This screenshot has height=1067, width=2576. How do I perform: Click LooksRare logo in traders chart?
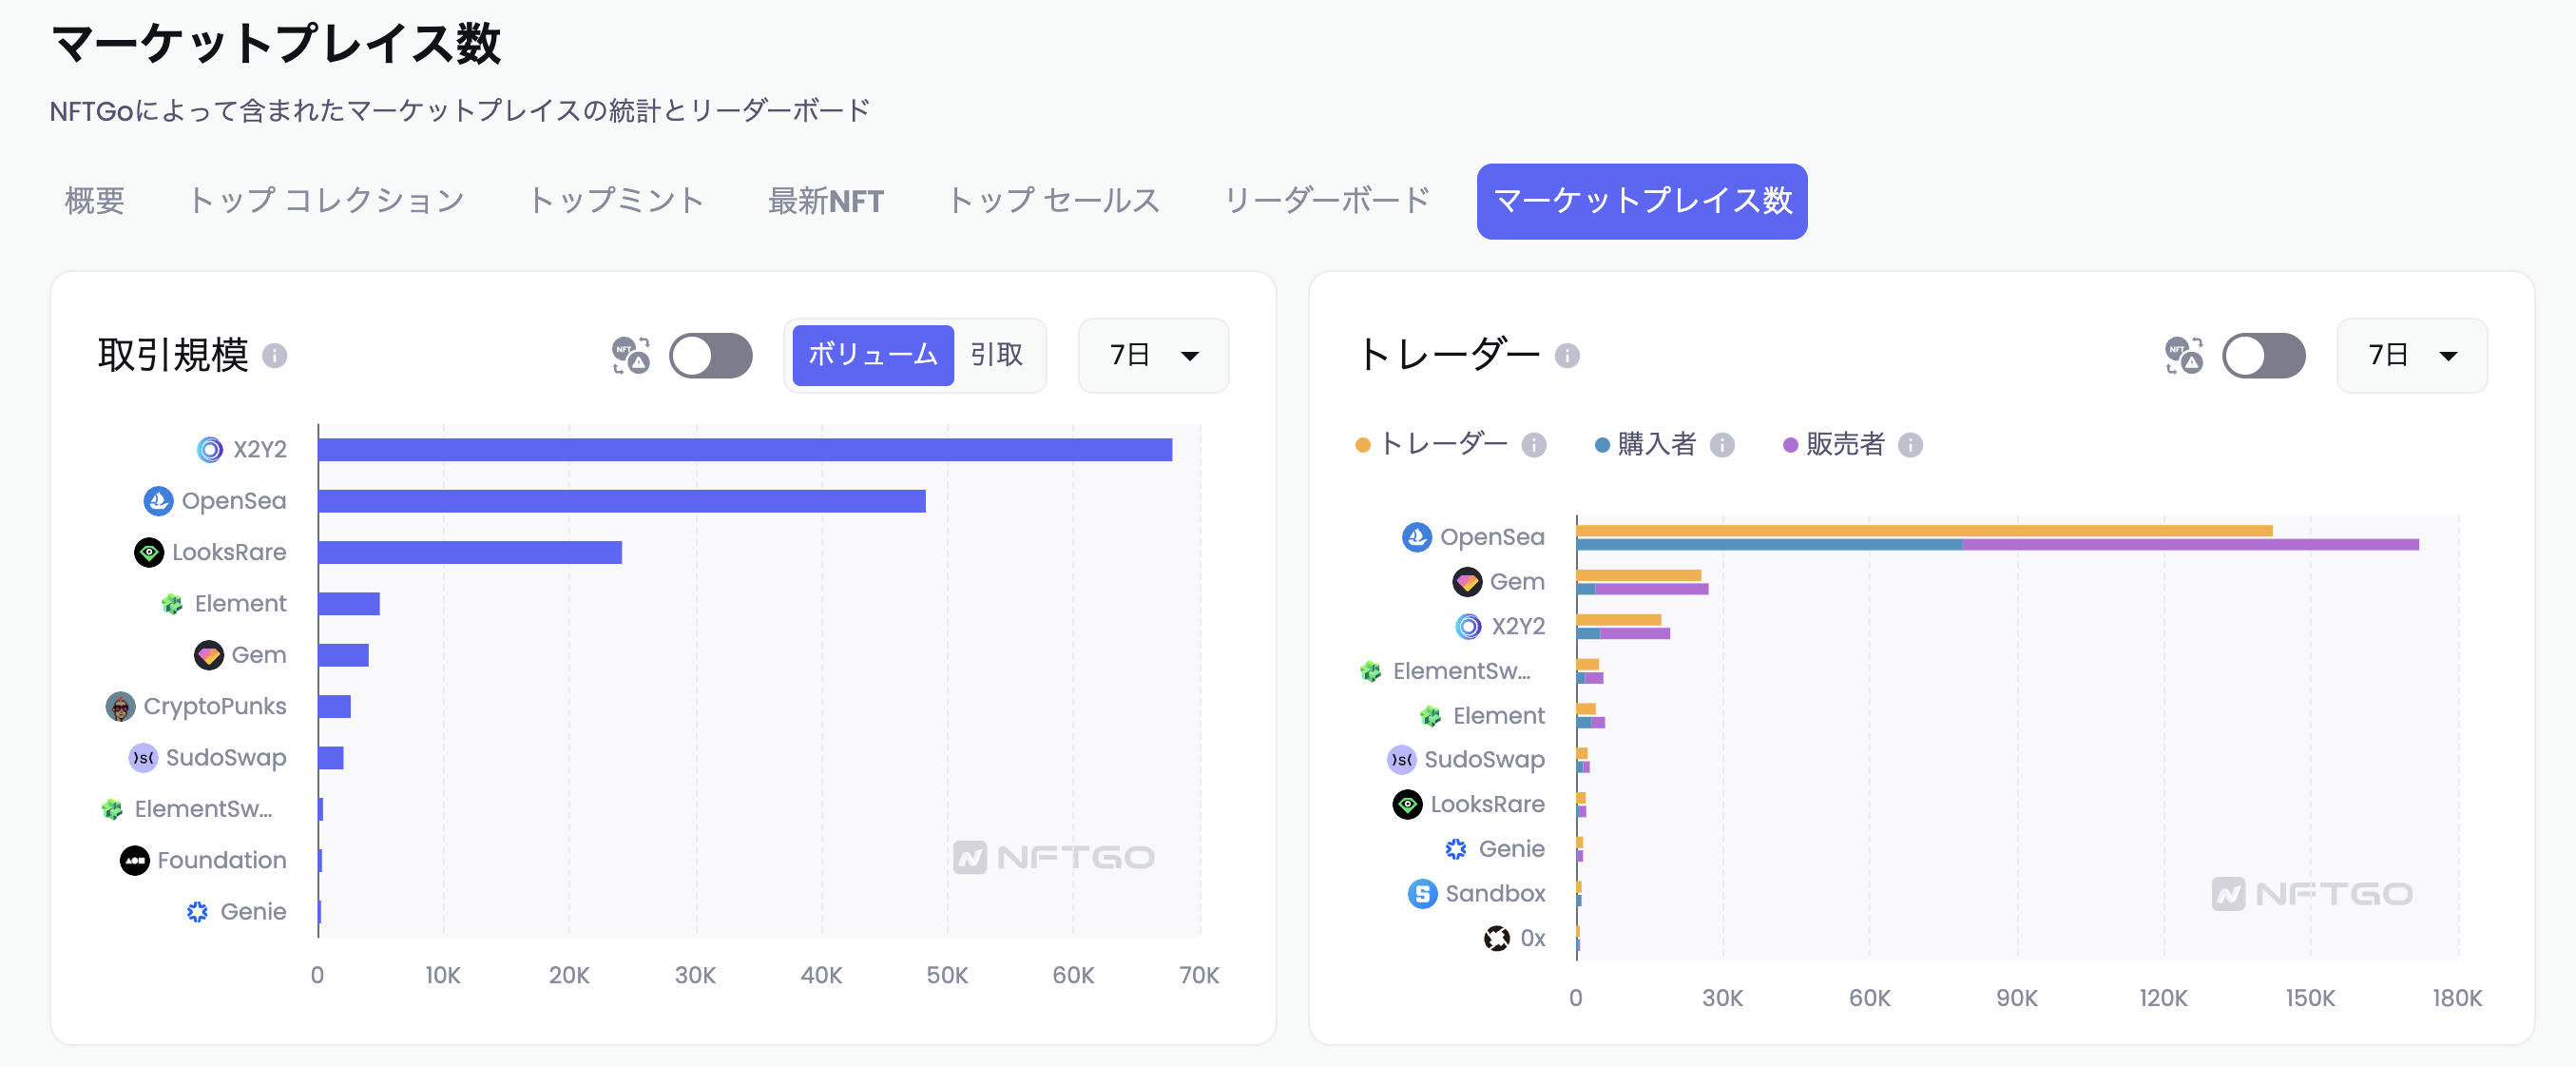coord(1407,804)
